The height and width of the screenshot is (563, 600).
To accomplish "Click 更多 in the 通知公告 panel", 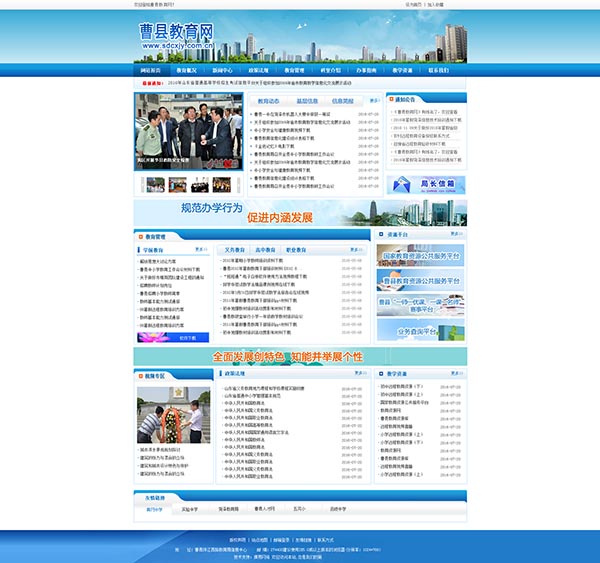I will pyautogui.click(x=456, y=100).
